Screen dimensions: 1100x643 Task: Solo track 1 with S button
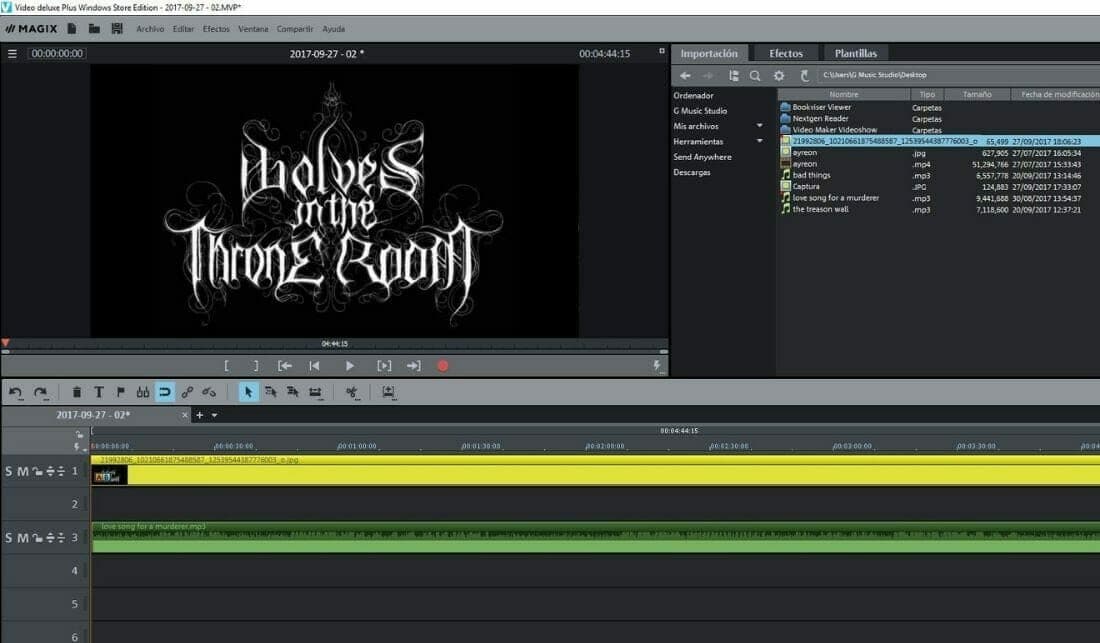(x=8, y=471)
